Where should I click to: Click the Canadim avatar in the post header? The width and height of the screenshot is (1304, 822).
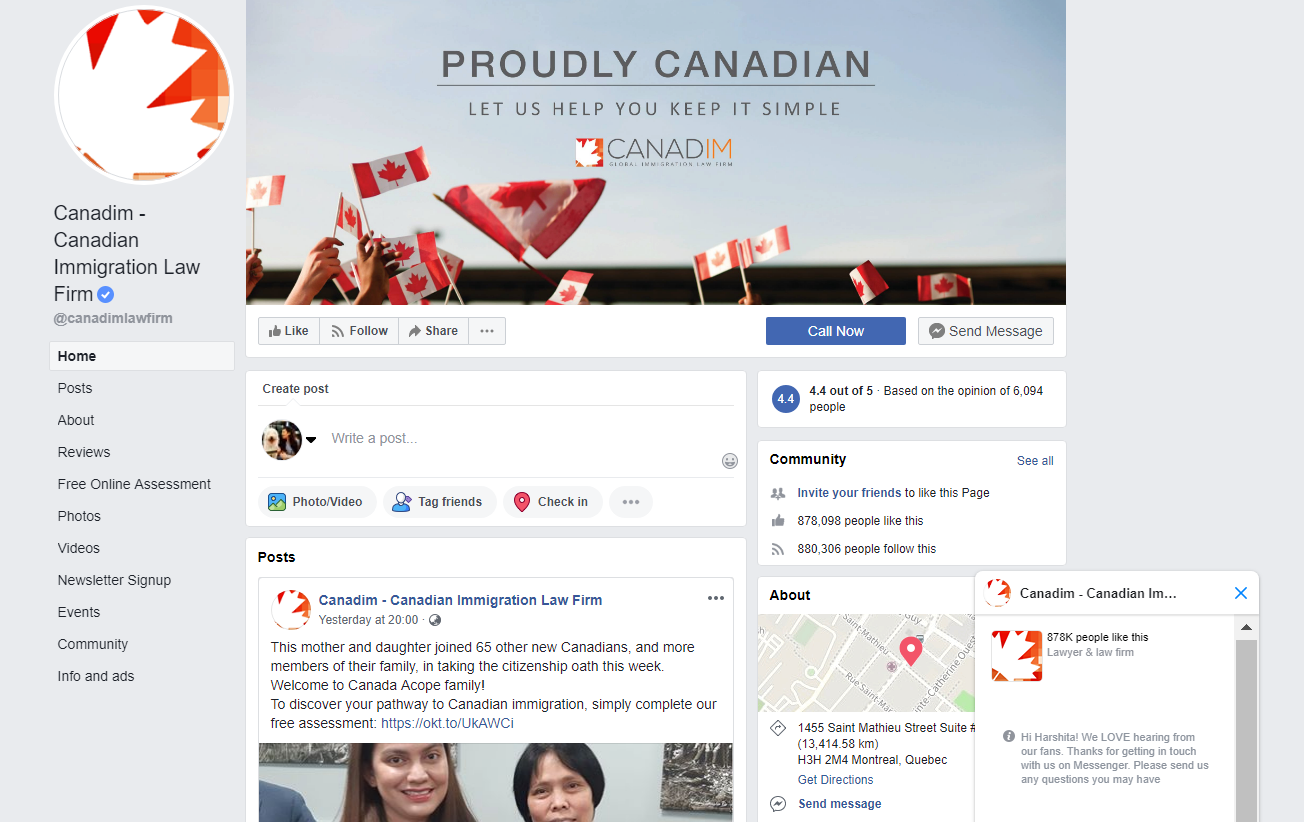click(291, 609)
